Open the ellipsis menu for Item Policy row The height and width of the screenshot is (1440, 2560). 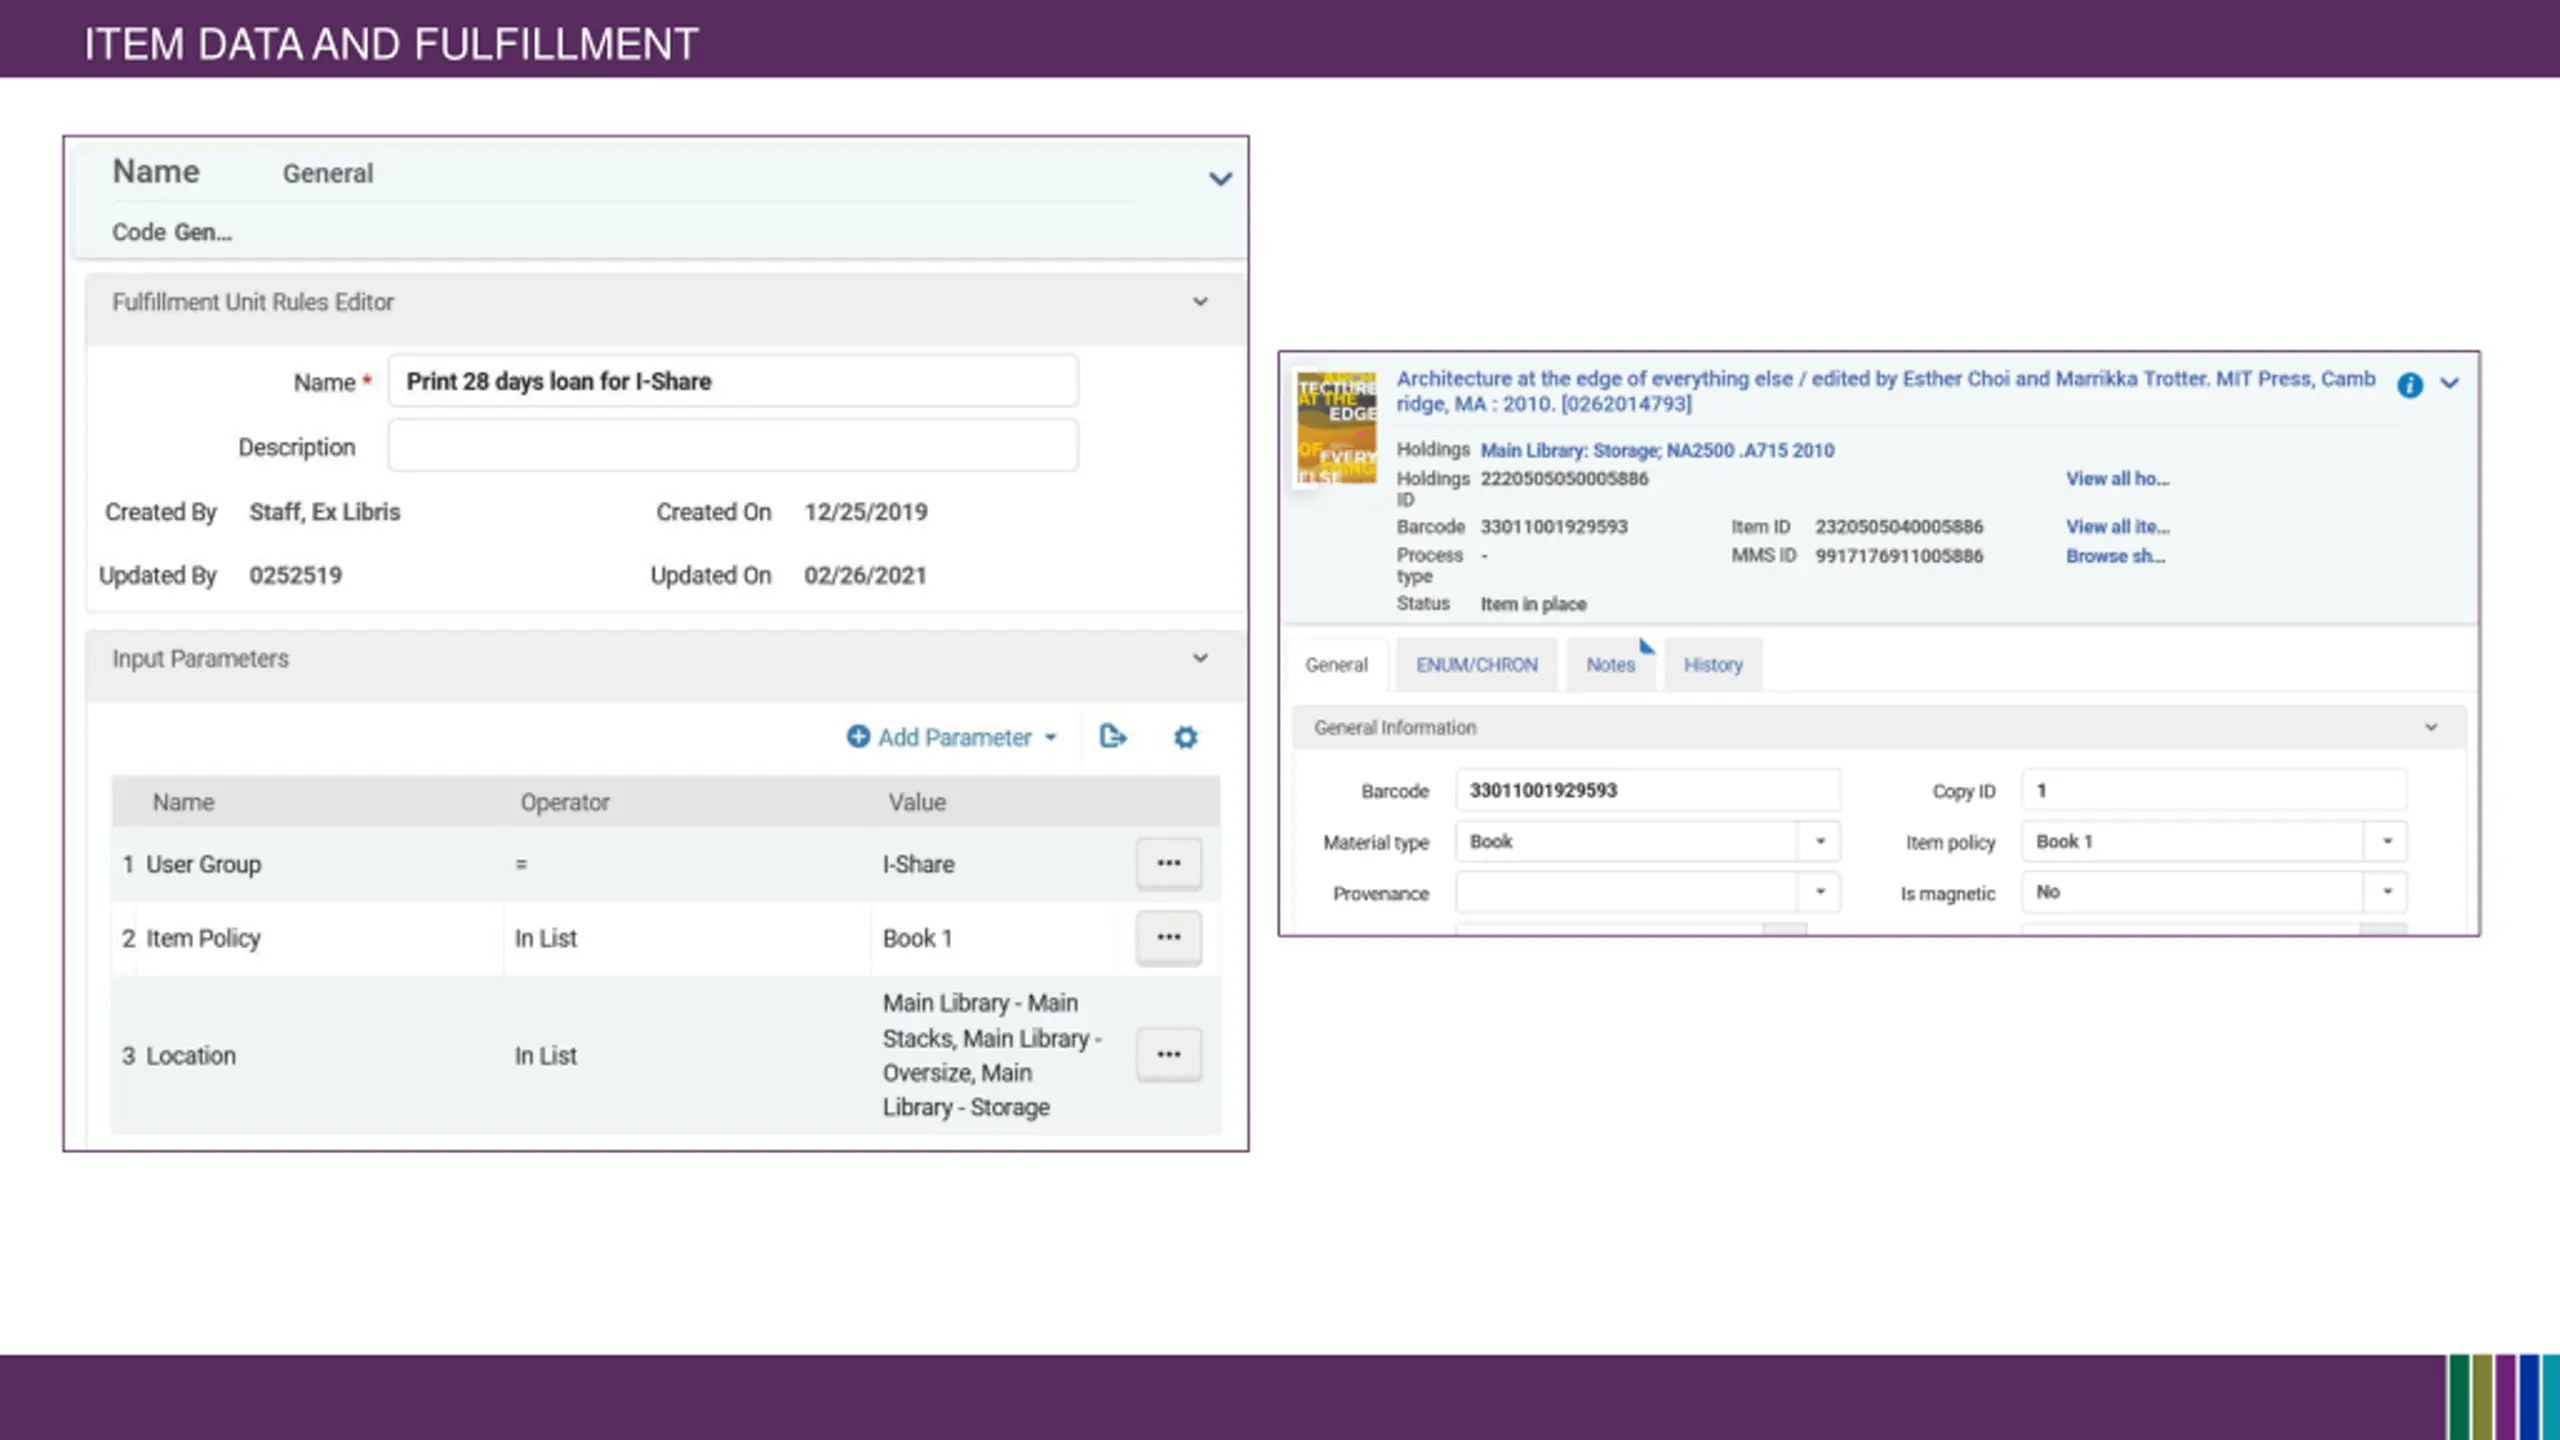(x=1169, y=937)
